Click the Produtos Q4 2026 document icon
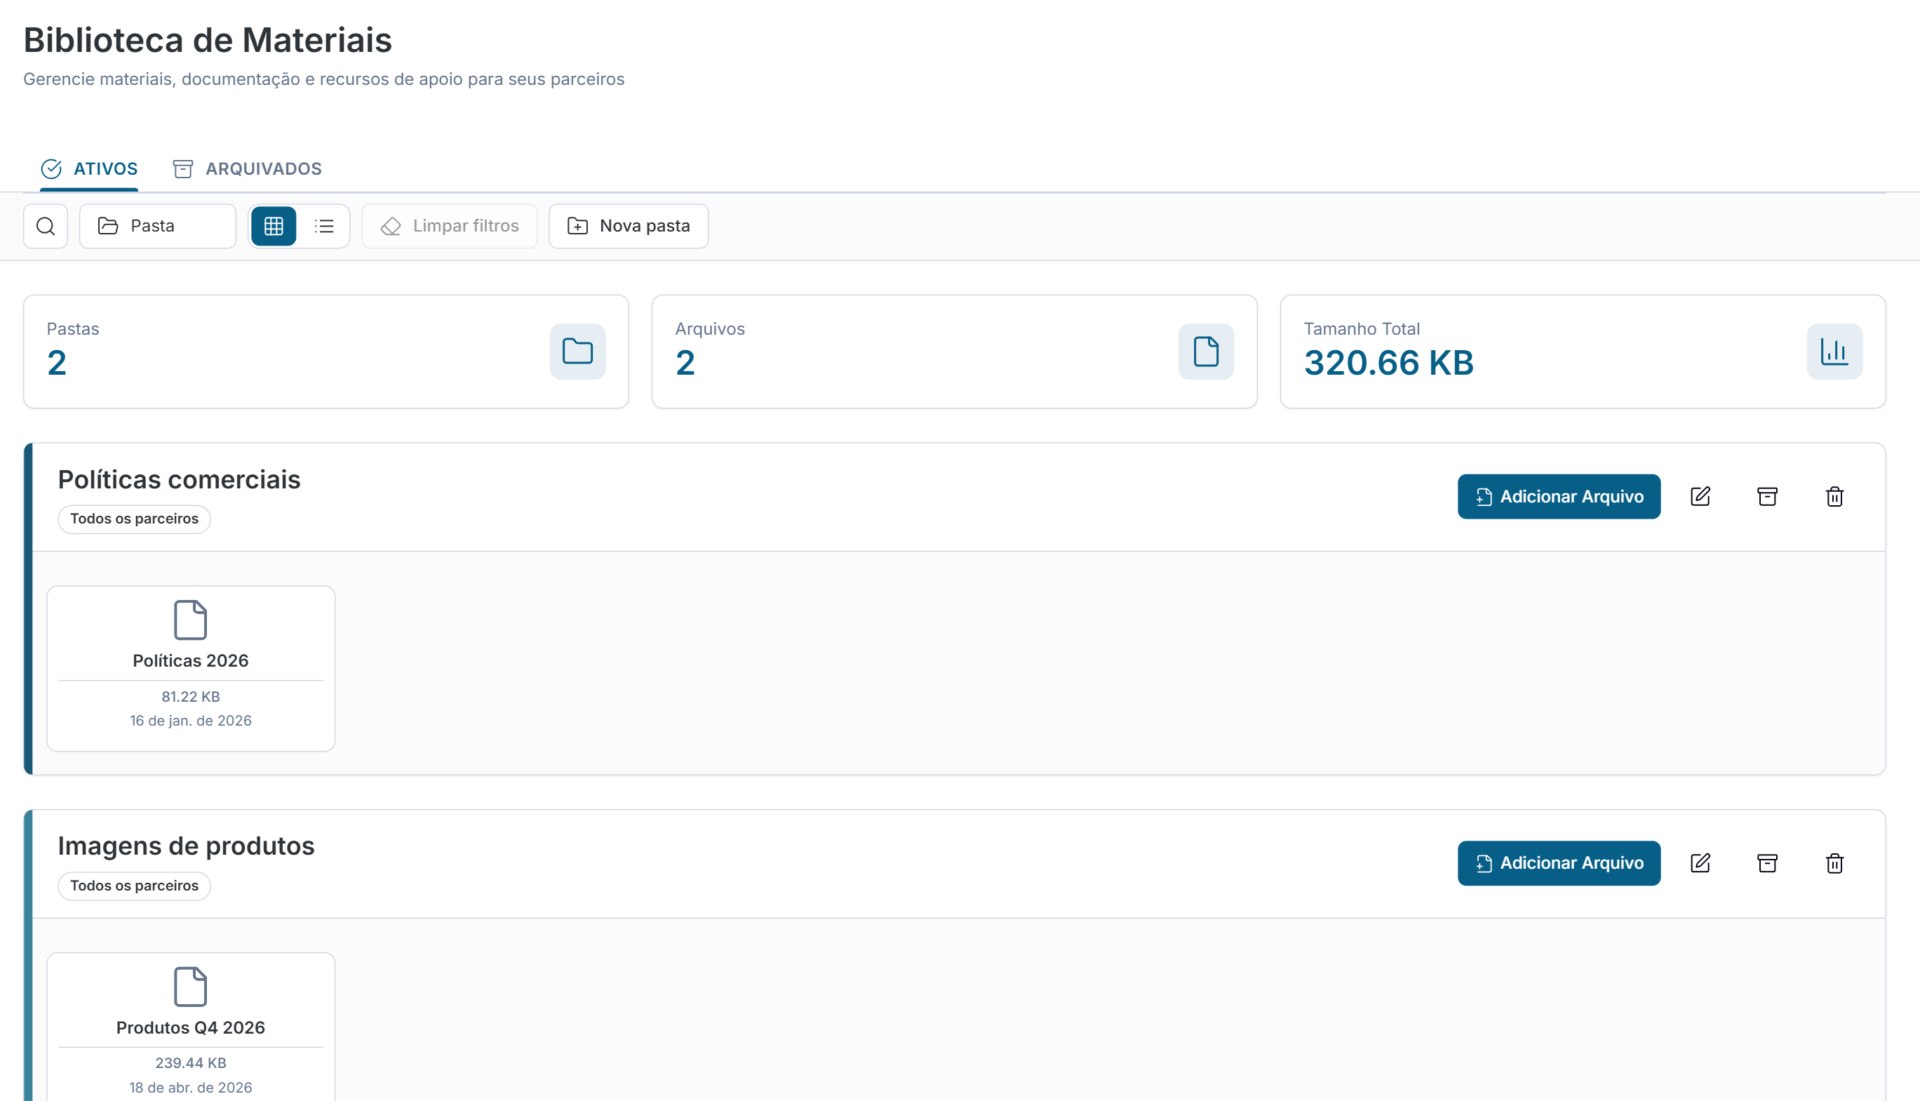Image resolution: width=1920 pixels, height=1101 pixels. pyautogui.click(x=190, y=987)
